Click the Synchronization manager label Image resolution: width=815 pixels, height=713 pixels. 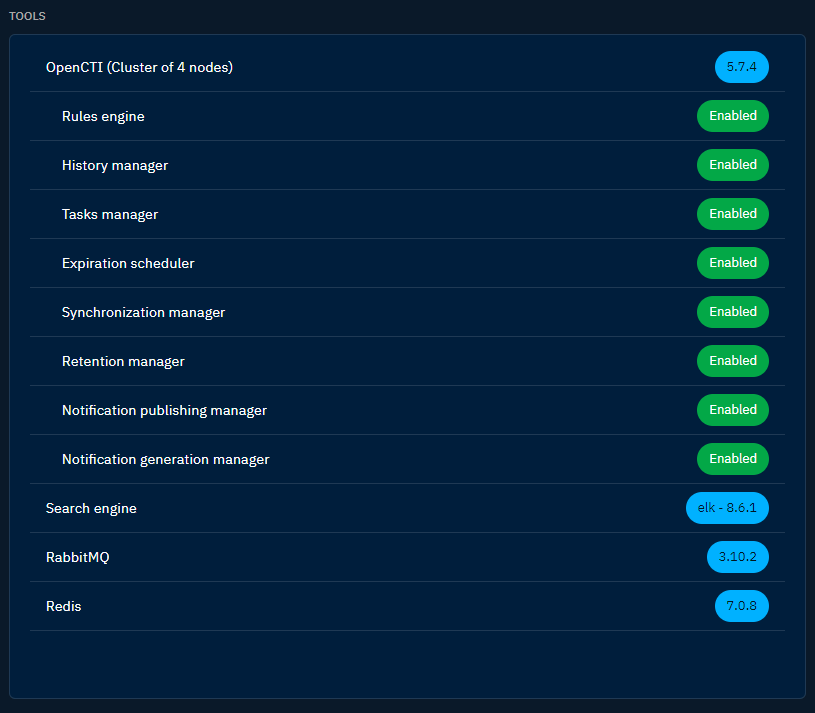point(143,312)
